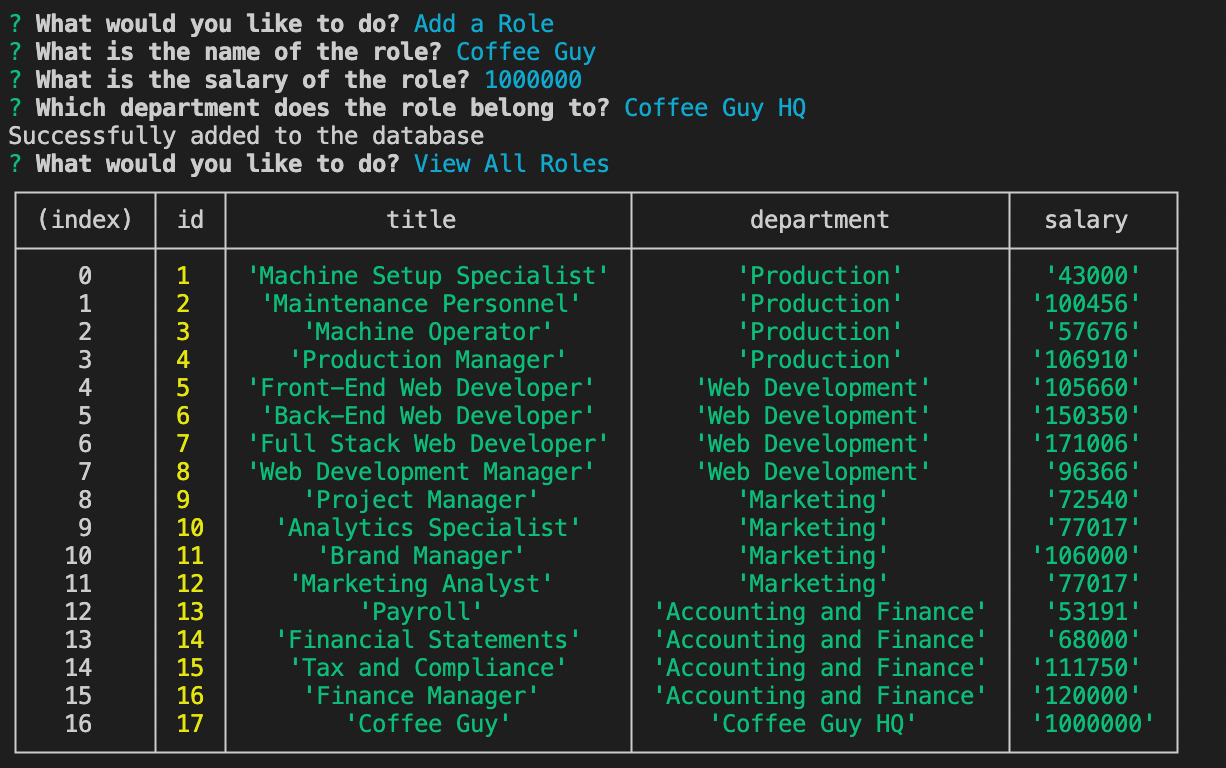
Task: Click the salary answer 1000000 in the prompt
Action: point(533,80)
